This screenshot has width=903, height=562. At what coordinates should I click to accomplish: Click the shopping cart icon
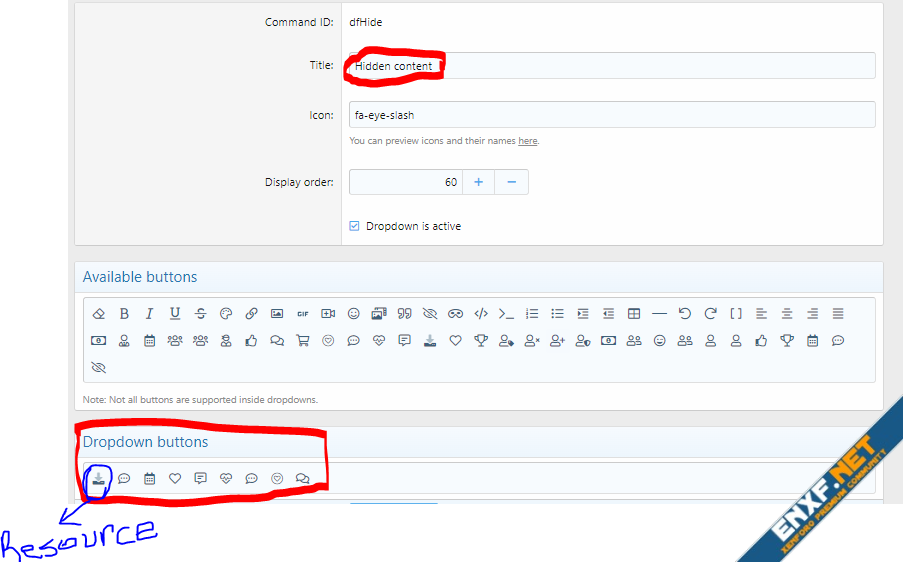click(302, 340)
